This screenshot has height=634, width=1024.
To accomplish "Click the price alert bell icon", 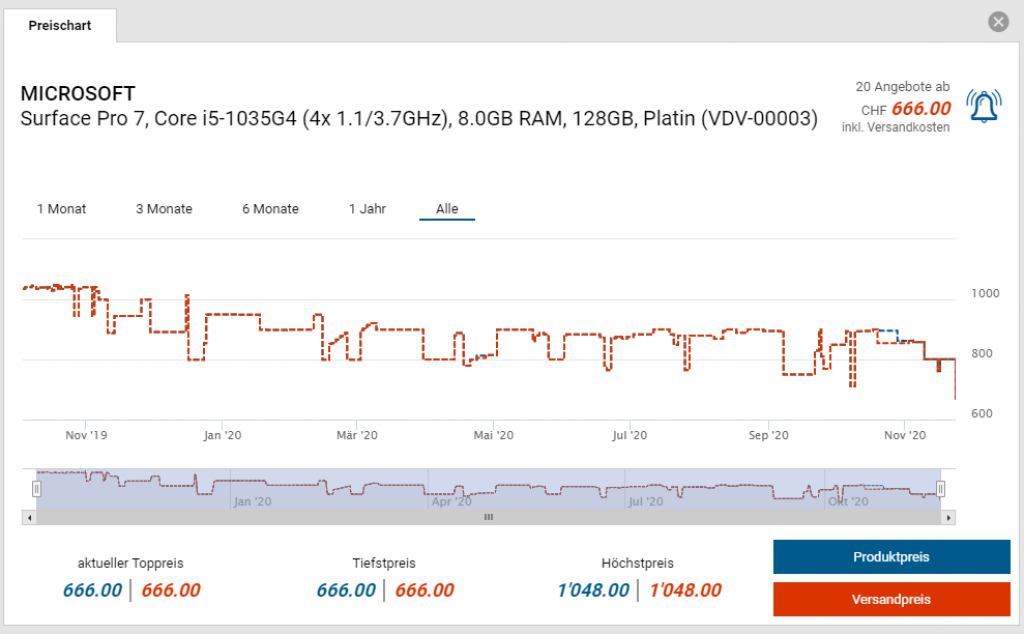I will 984,105.
